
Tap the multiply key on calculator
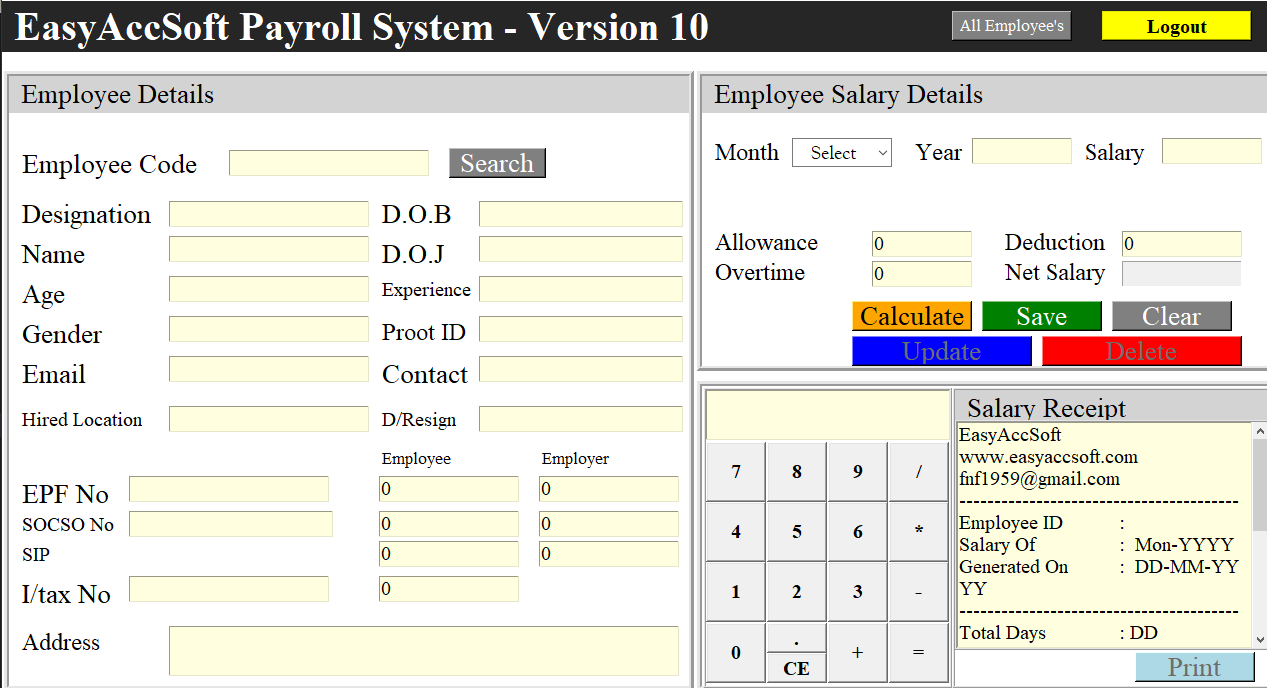(x=919, y=532)
